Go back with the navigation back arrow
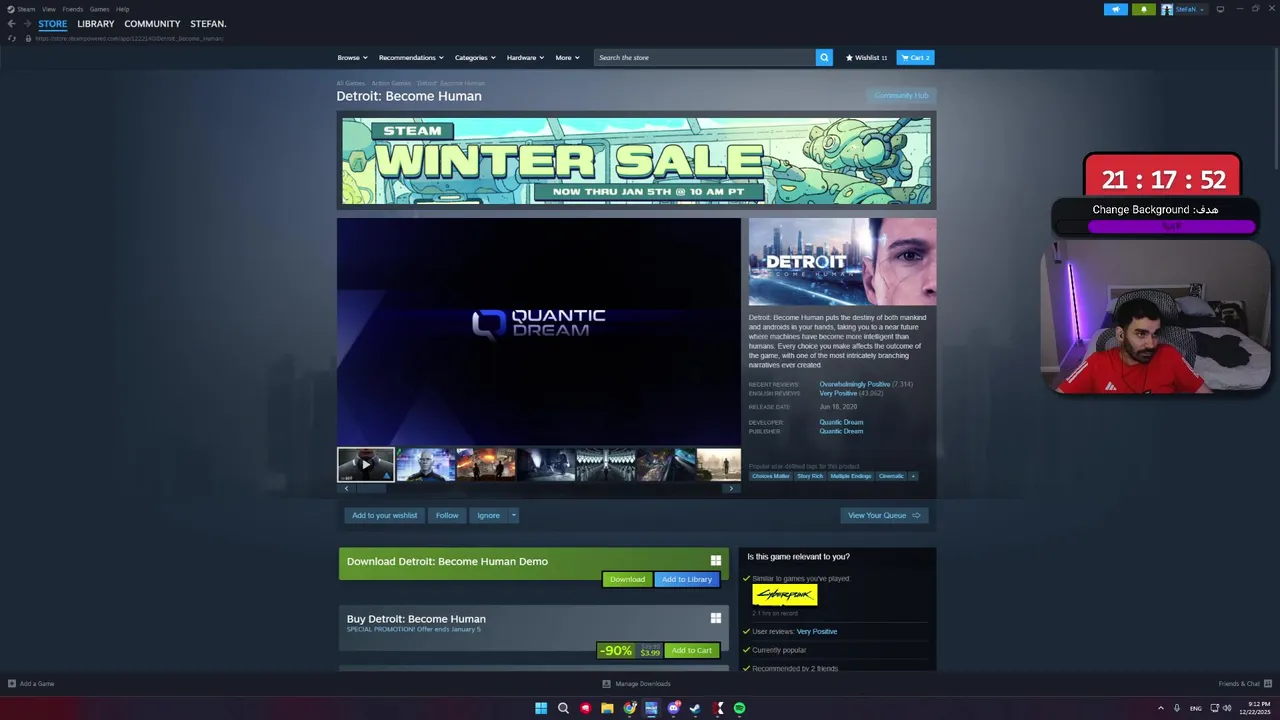The width and height of the screenshot is (1280, 720). (x=11, y=23)
